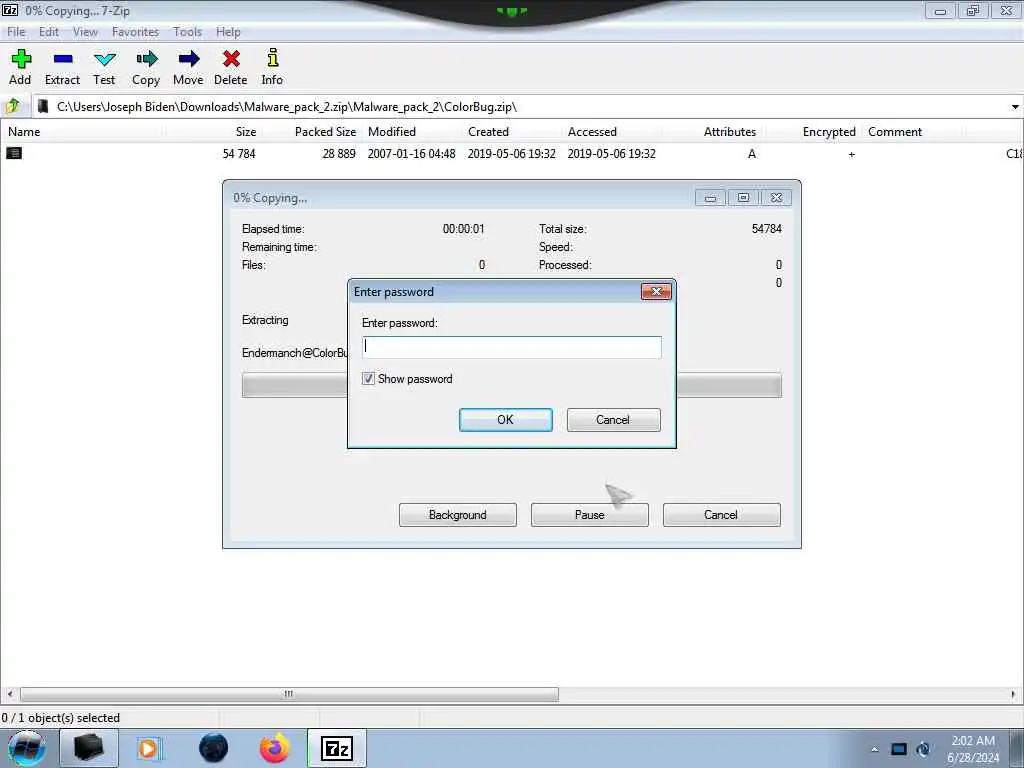Viewport: 1024px width, 768px height.
Task: Cancel the Copying operation button
Action: coord(721,515)
